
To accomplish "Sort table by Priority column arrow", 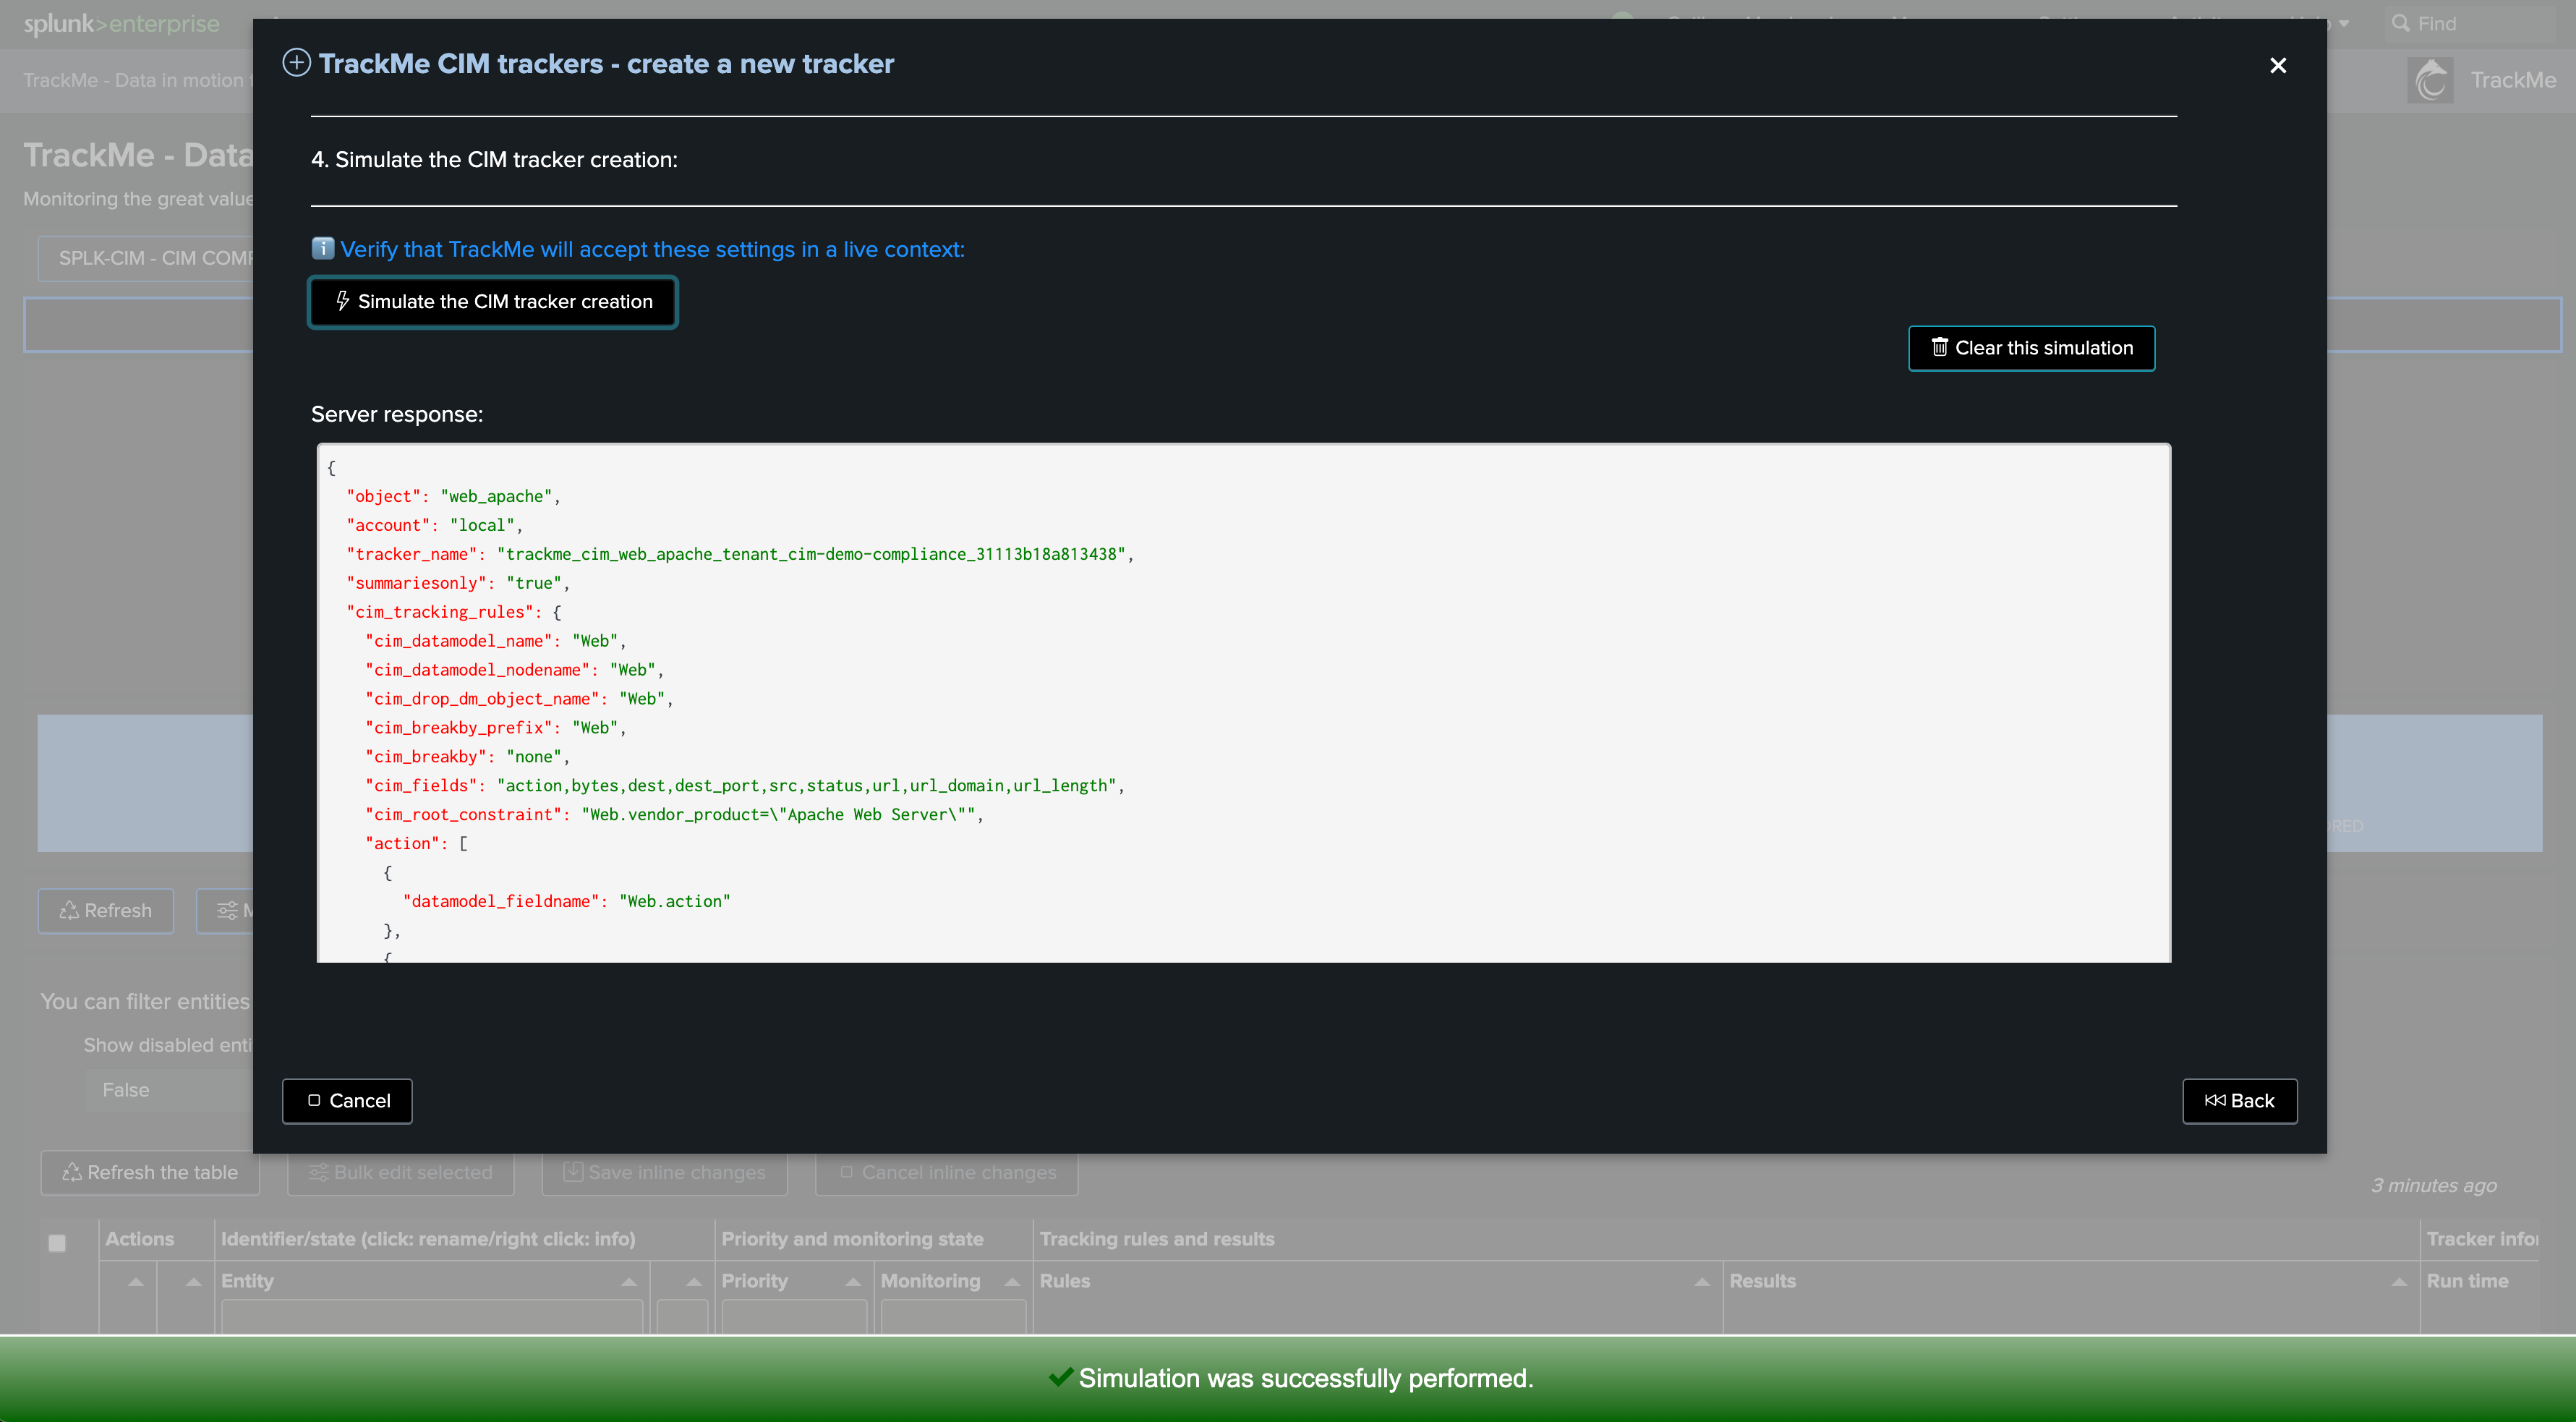I will 853,1281.
